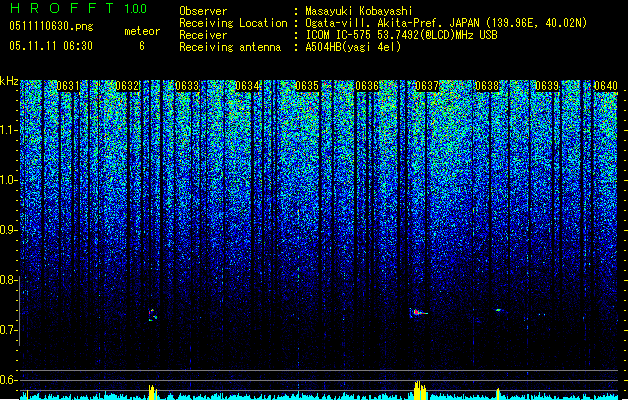The image size is (629, 400).
Task: Click receiver text ICOM IC-575 53.7492 MHz USB
Action: pos(402,35)
